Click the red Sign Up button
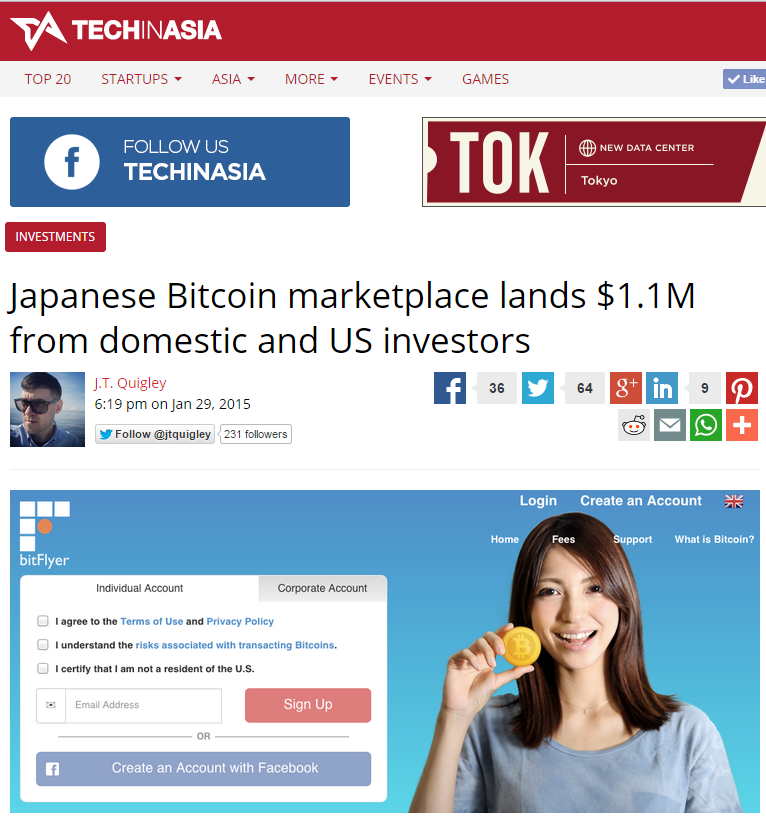This screenshot has width=766, height=818. pyautogui.click(x=308, y=705)
